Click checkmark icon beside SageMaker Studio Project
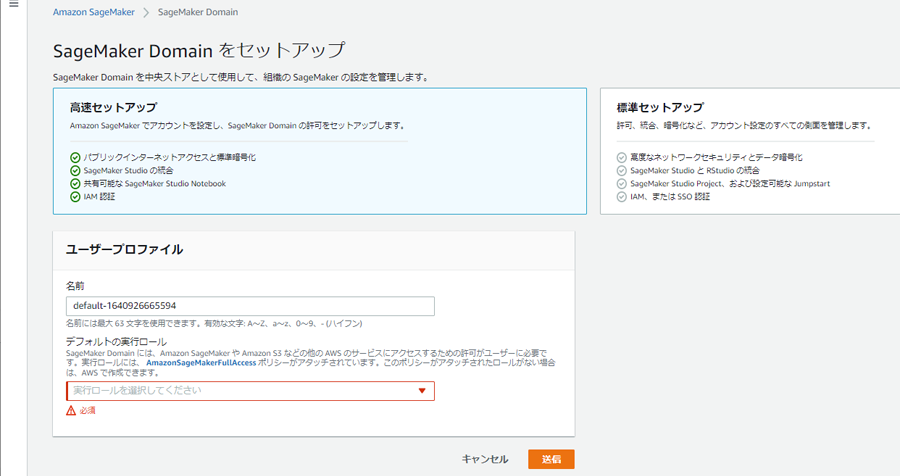This screenshot has width=900, height=476. pos(622,184)
